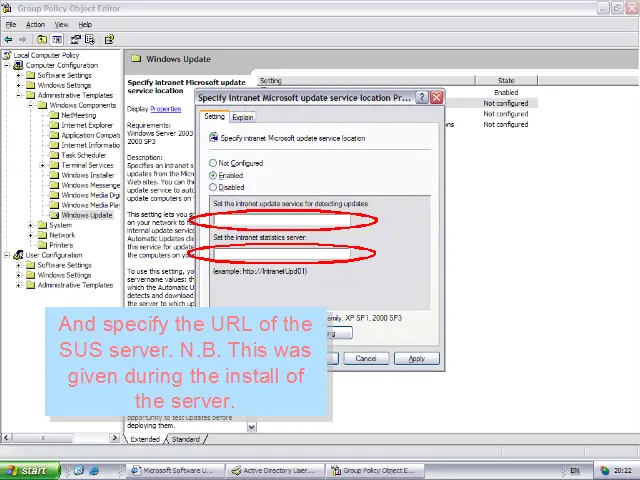
Task: Click the description pane scroll-down arrow
Action: [252, 427]
